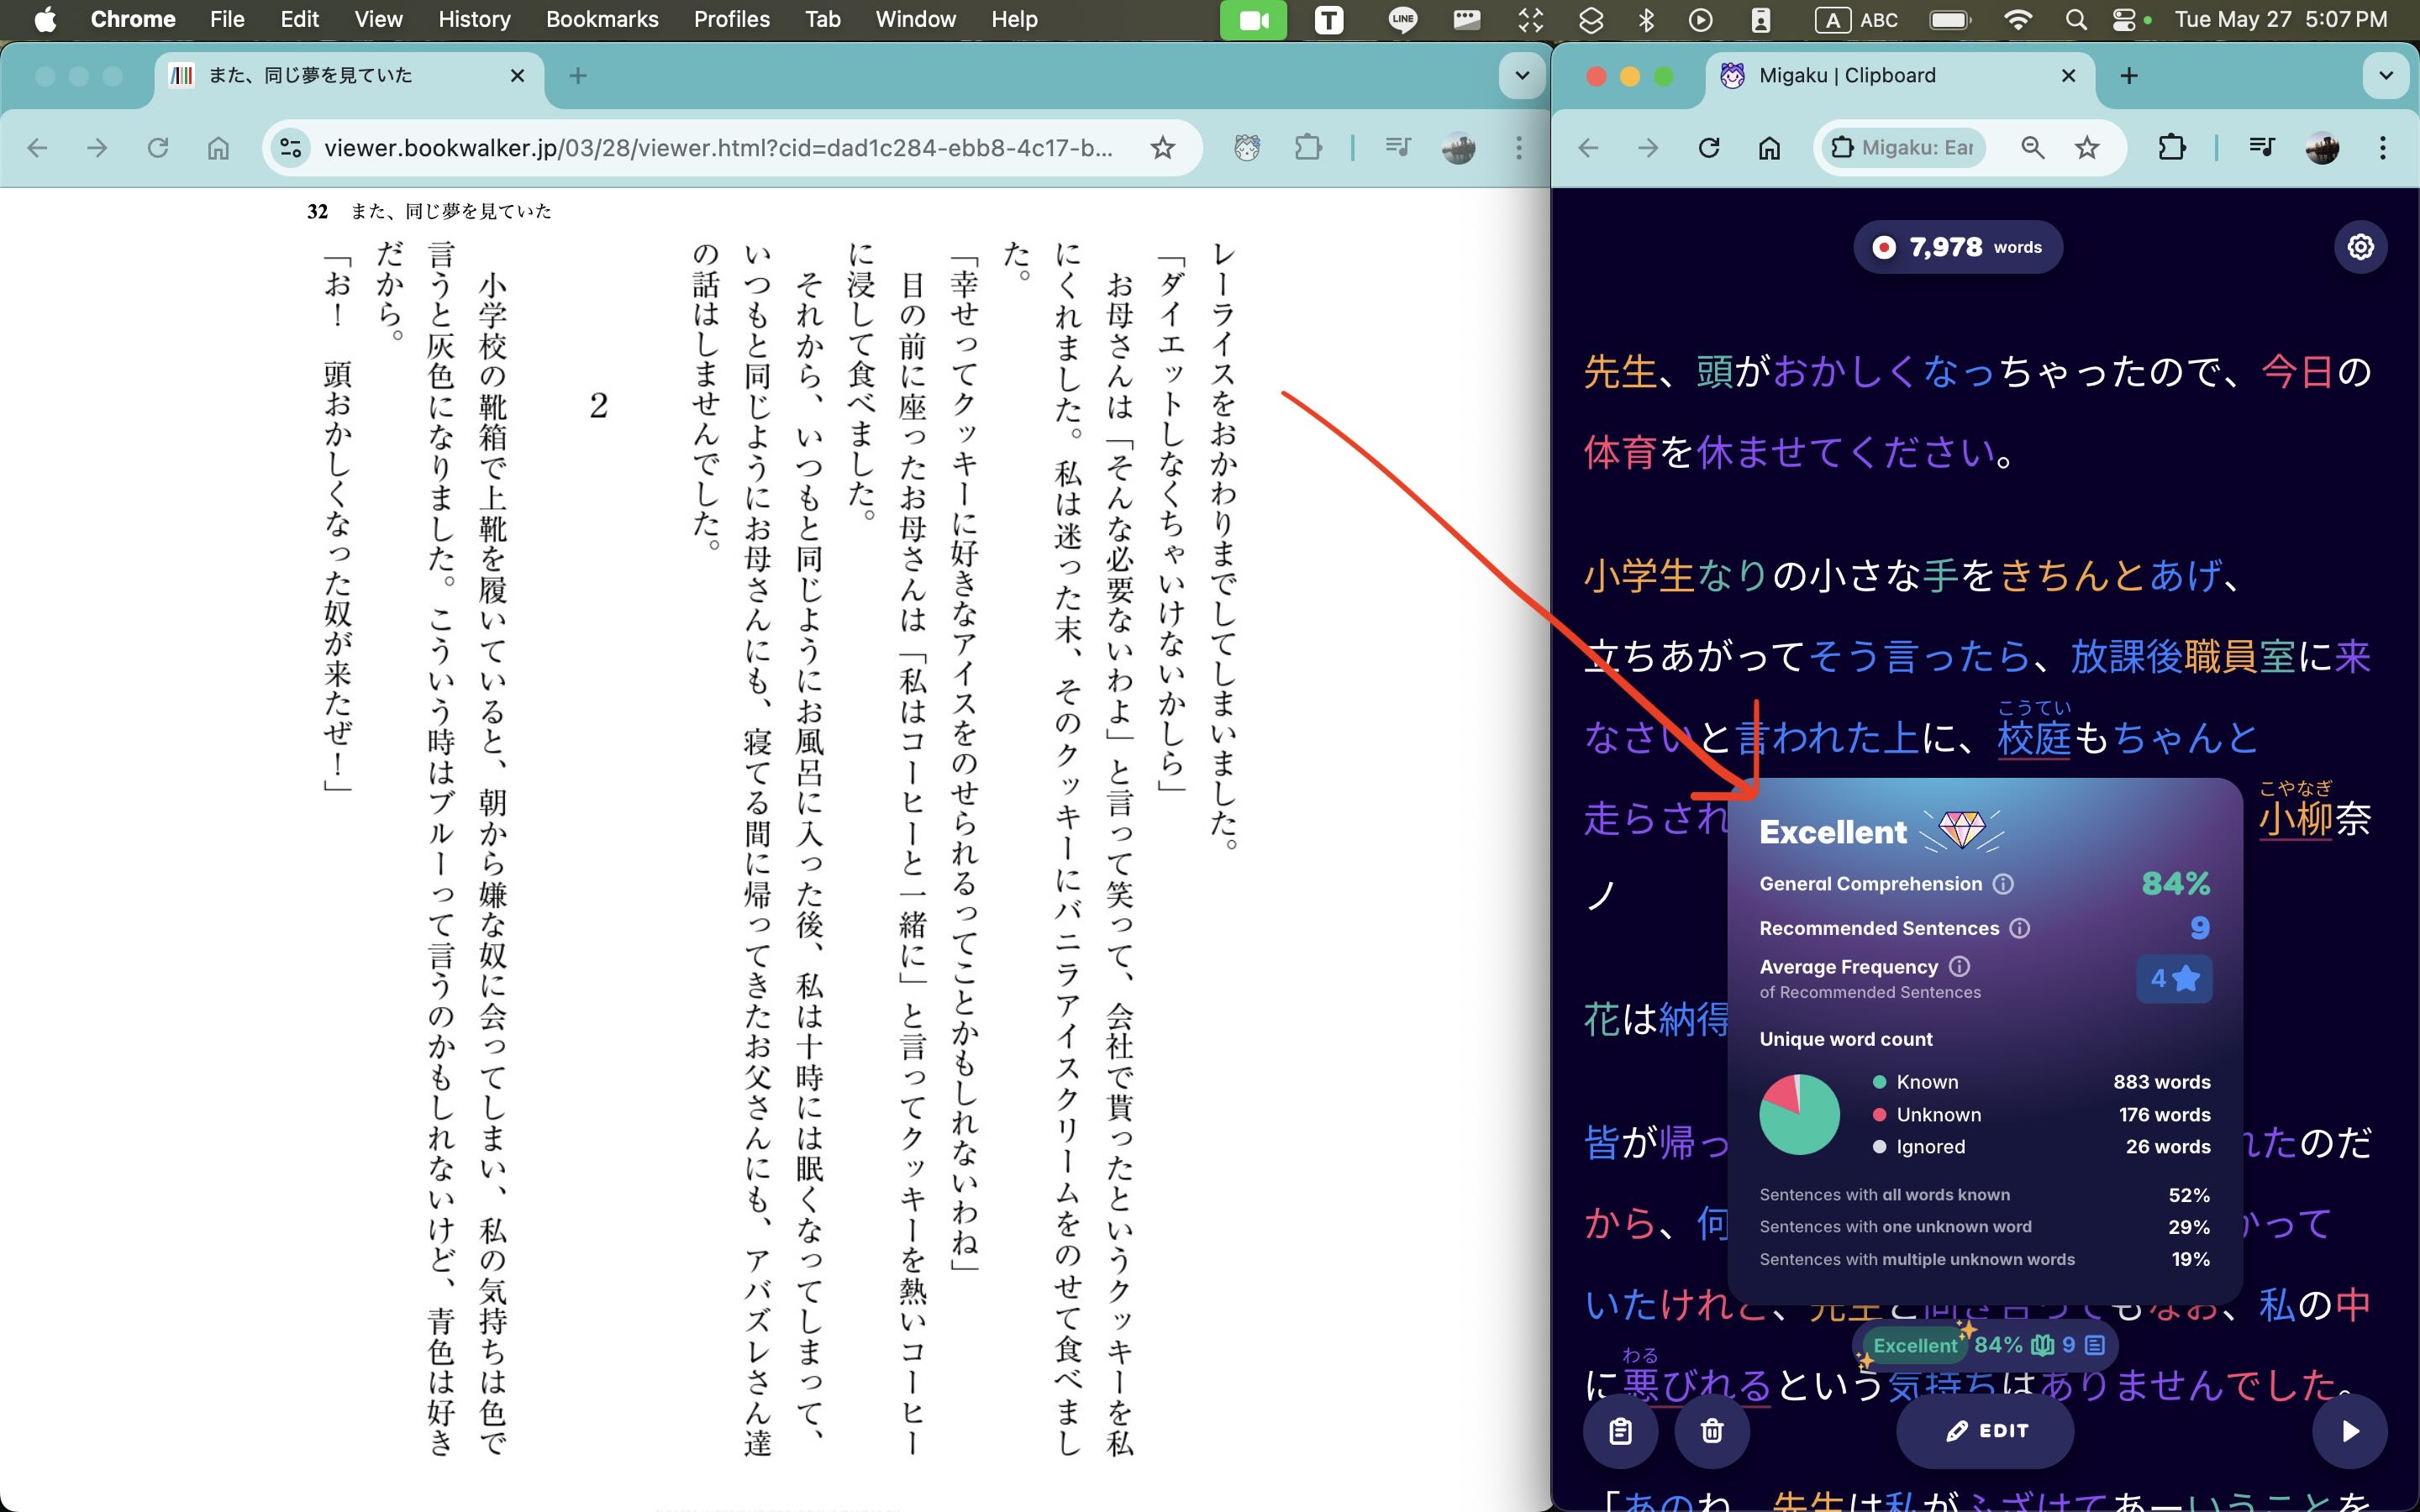Open the Migaku clipboard settings gear
This screenshot has width=2420, height=1512.
2360,247
